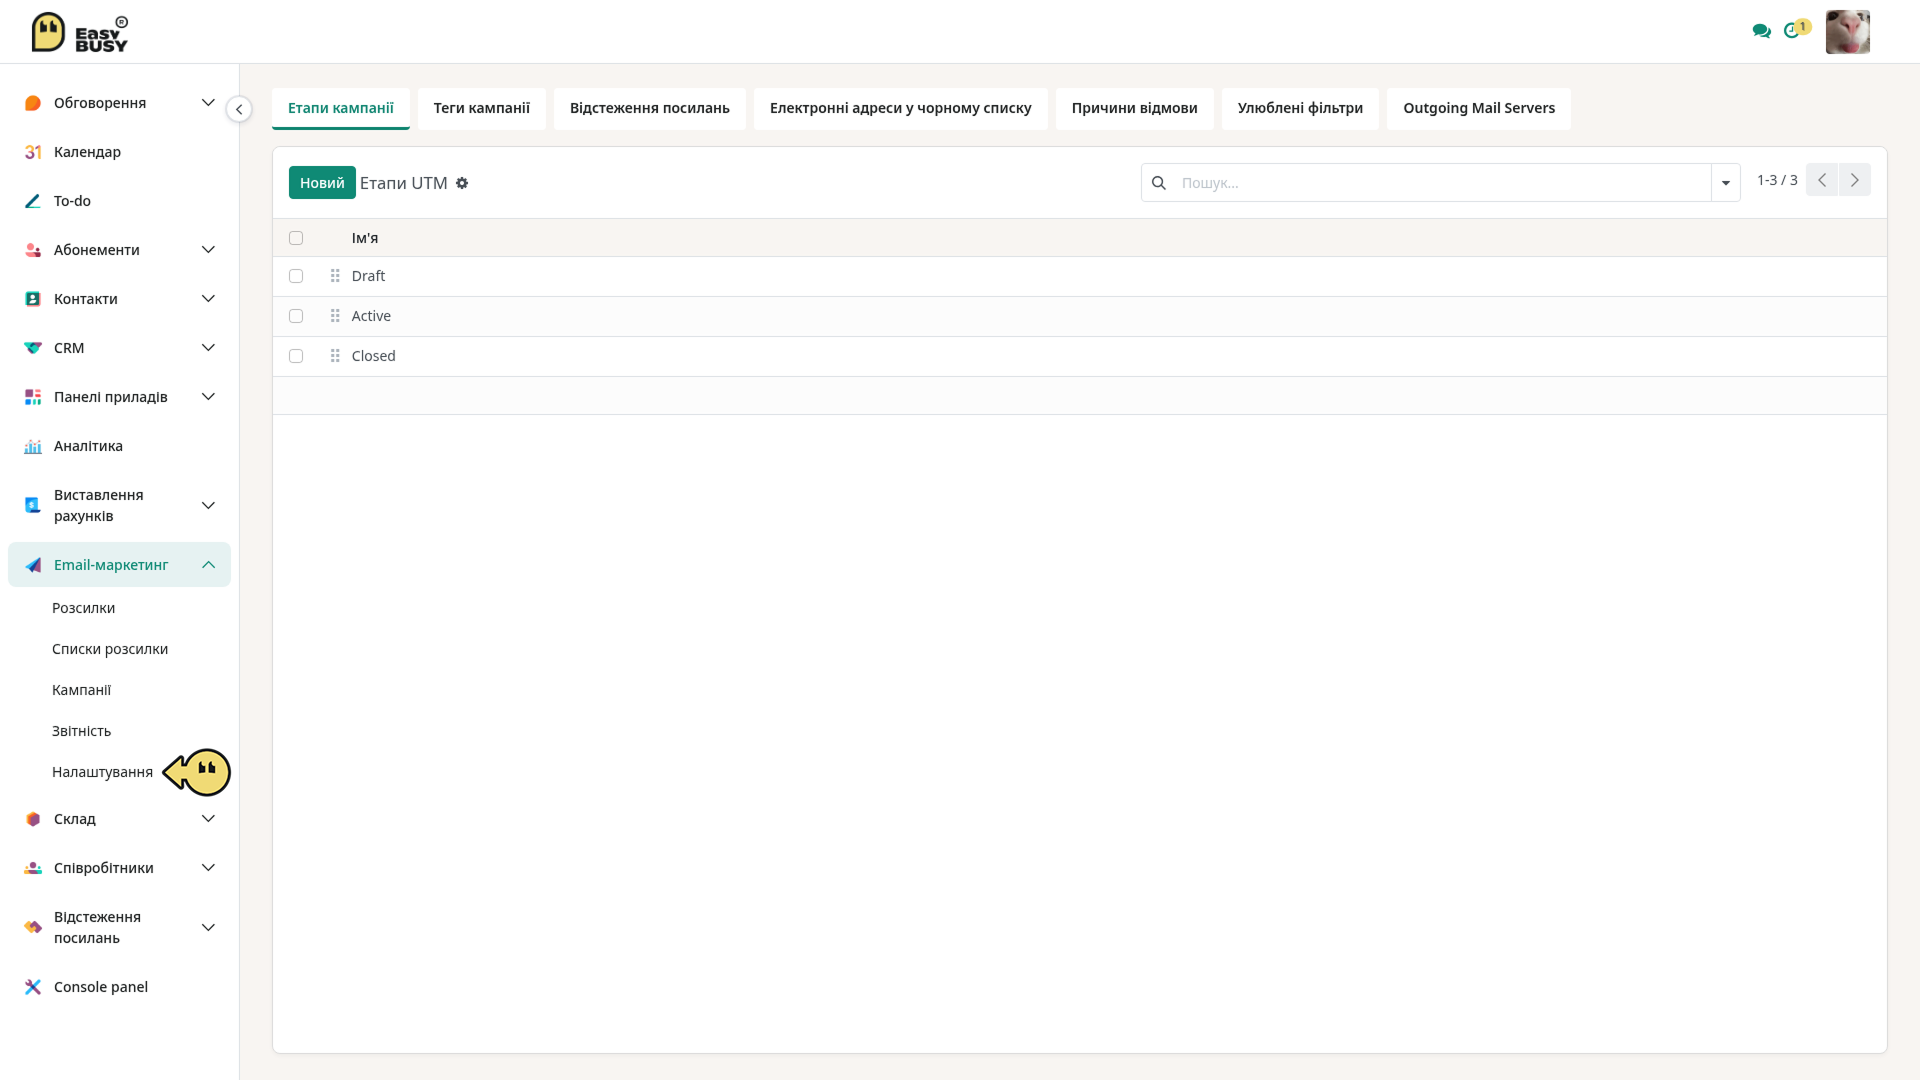Open the chat messages icon
Viewport: 1920px width, 1080px height.
click(x=1762, y=31)
